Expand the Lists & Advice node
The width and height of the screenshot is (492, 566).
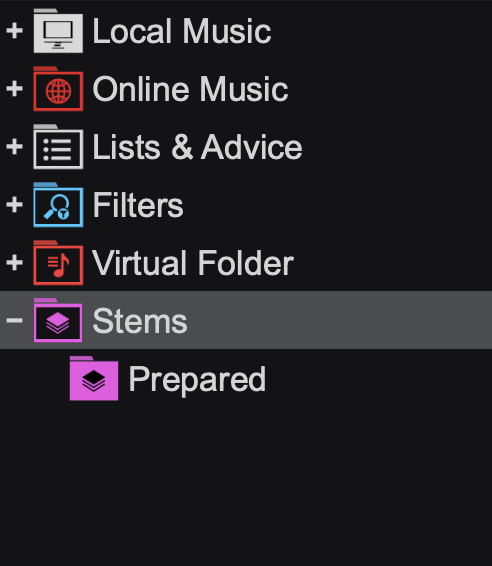(14, 147)
